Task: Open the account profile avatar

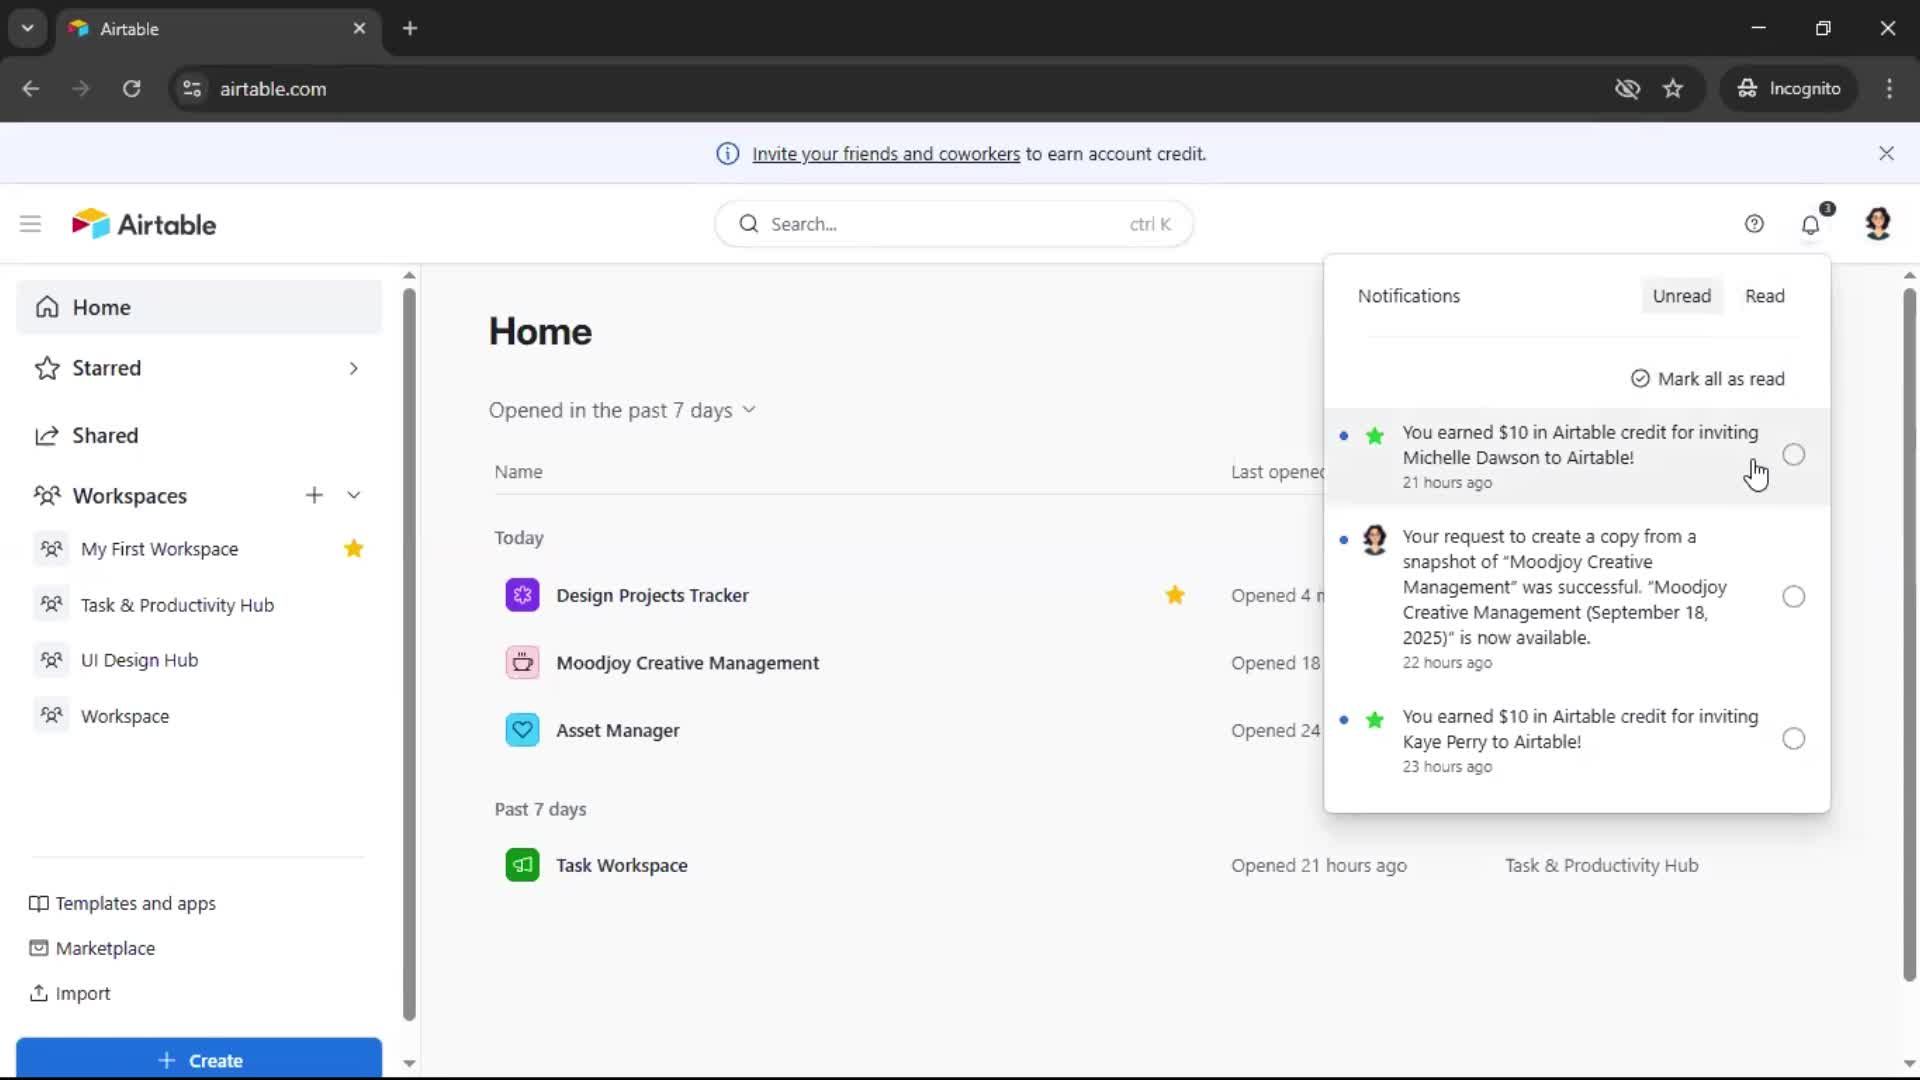Action: coord(1878,224)
